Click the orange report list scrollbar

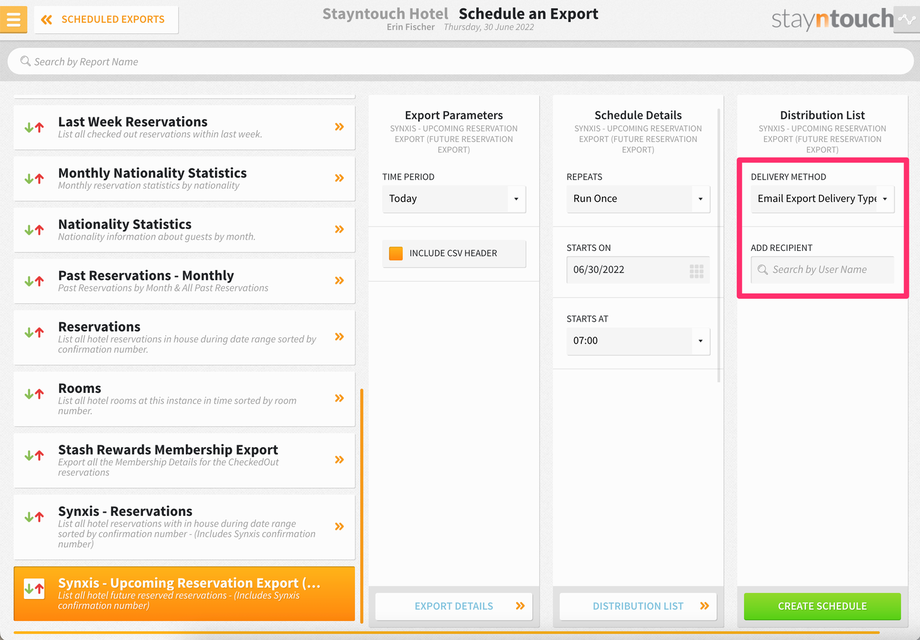click(x=361, y=506)
